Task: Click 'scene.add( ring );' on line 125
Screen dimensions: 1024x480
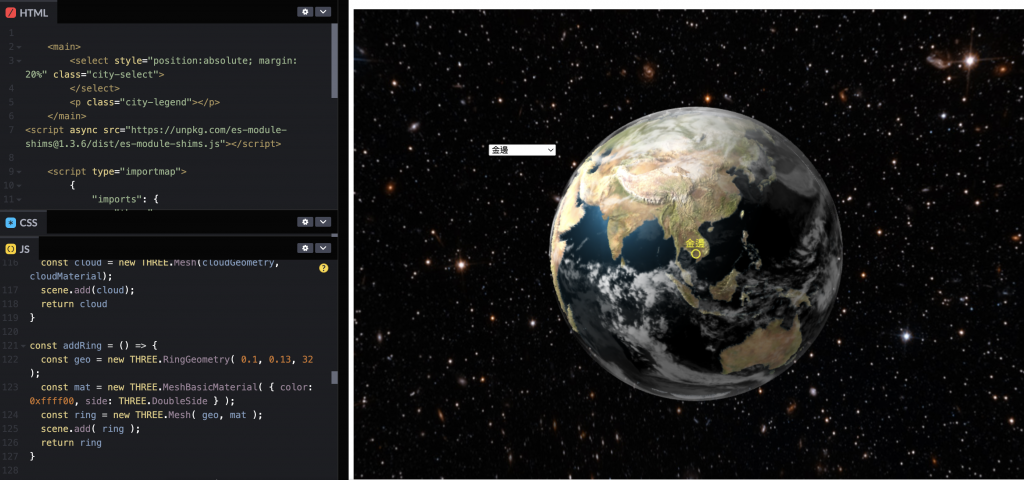Action: pyautogui.click(x=90, y=428)
